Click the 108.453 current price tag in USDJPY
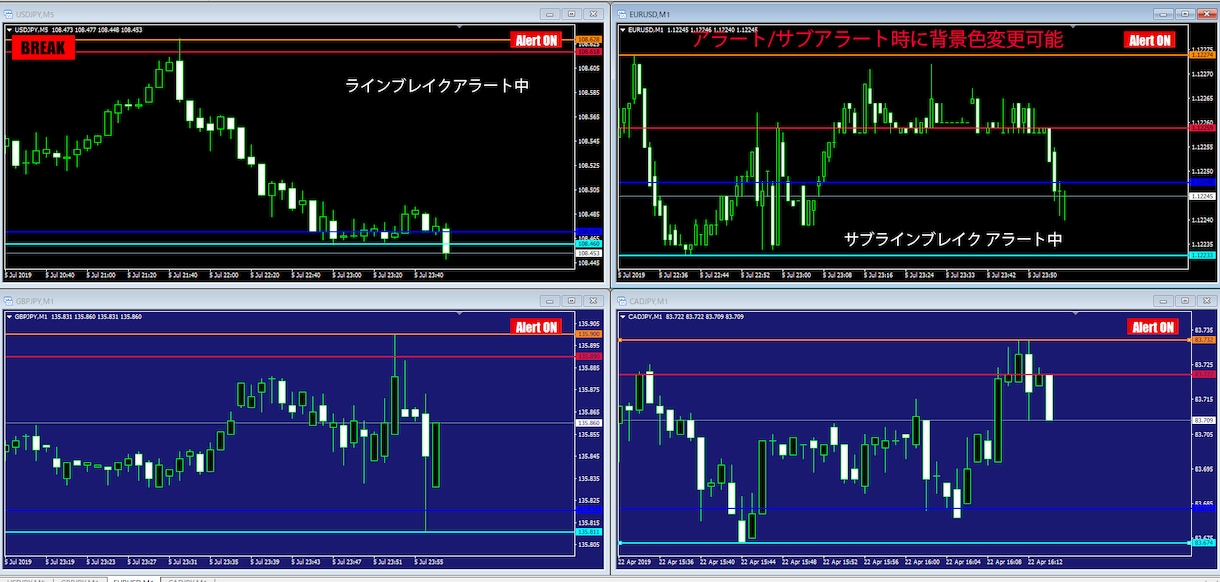The width and height of the screenshot is (1220, 582). 588,253
